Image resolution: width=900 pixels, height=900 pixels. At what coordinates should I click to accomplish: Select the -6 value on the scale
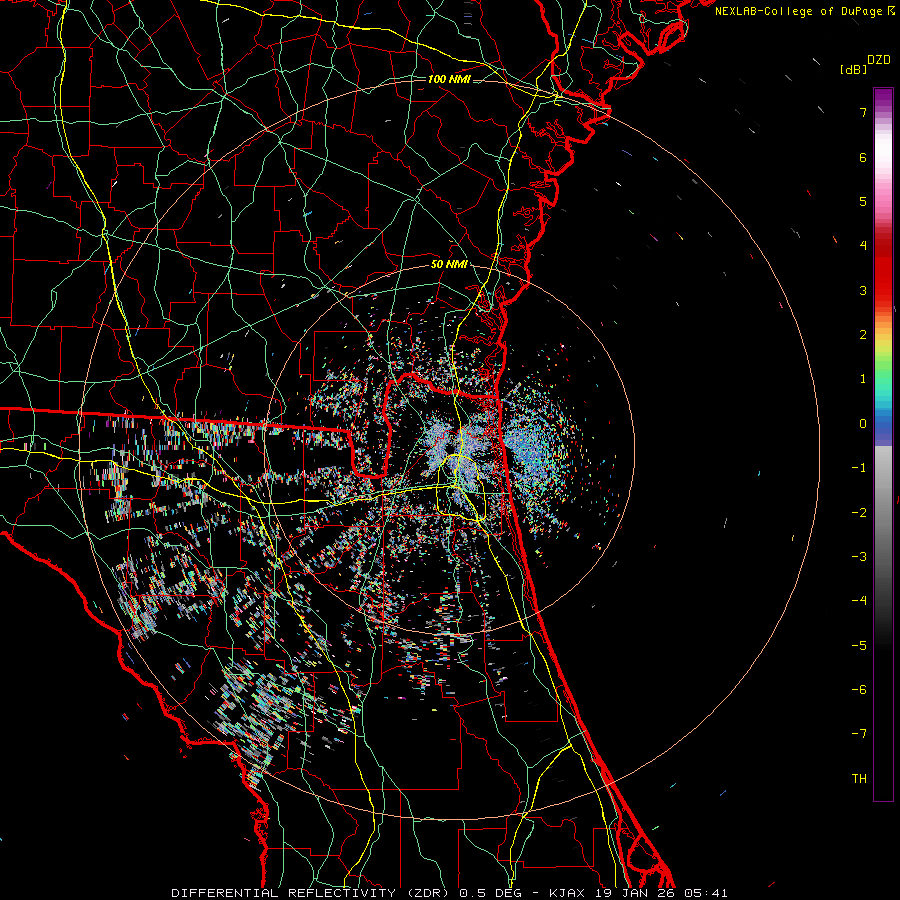[859, 690]
